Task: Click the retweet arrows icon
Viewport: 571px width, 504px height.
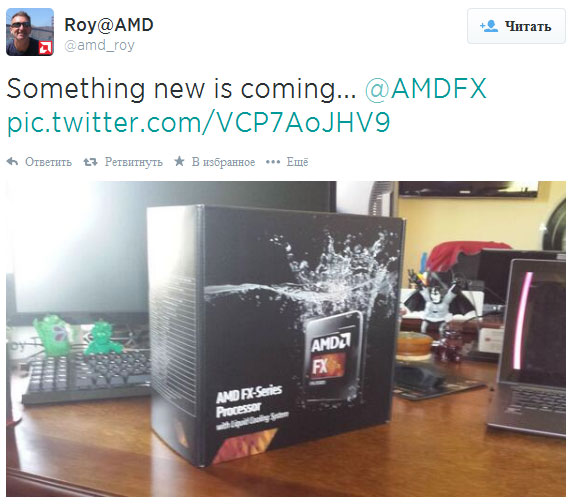Action: (90, 162)
